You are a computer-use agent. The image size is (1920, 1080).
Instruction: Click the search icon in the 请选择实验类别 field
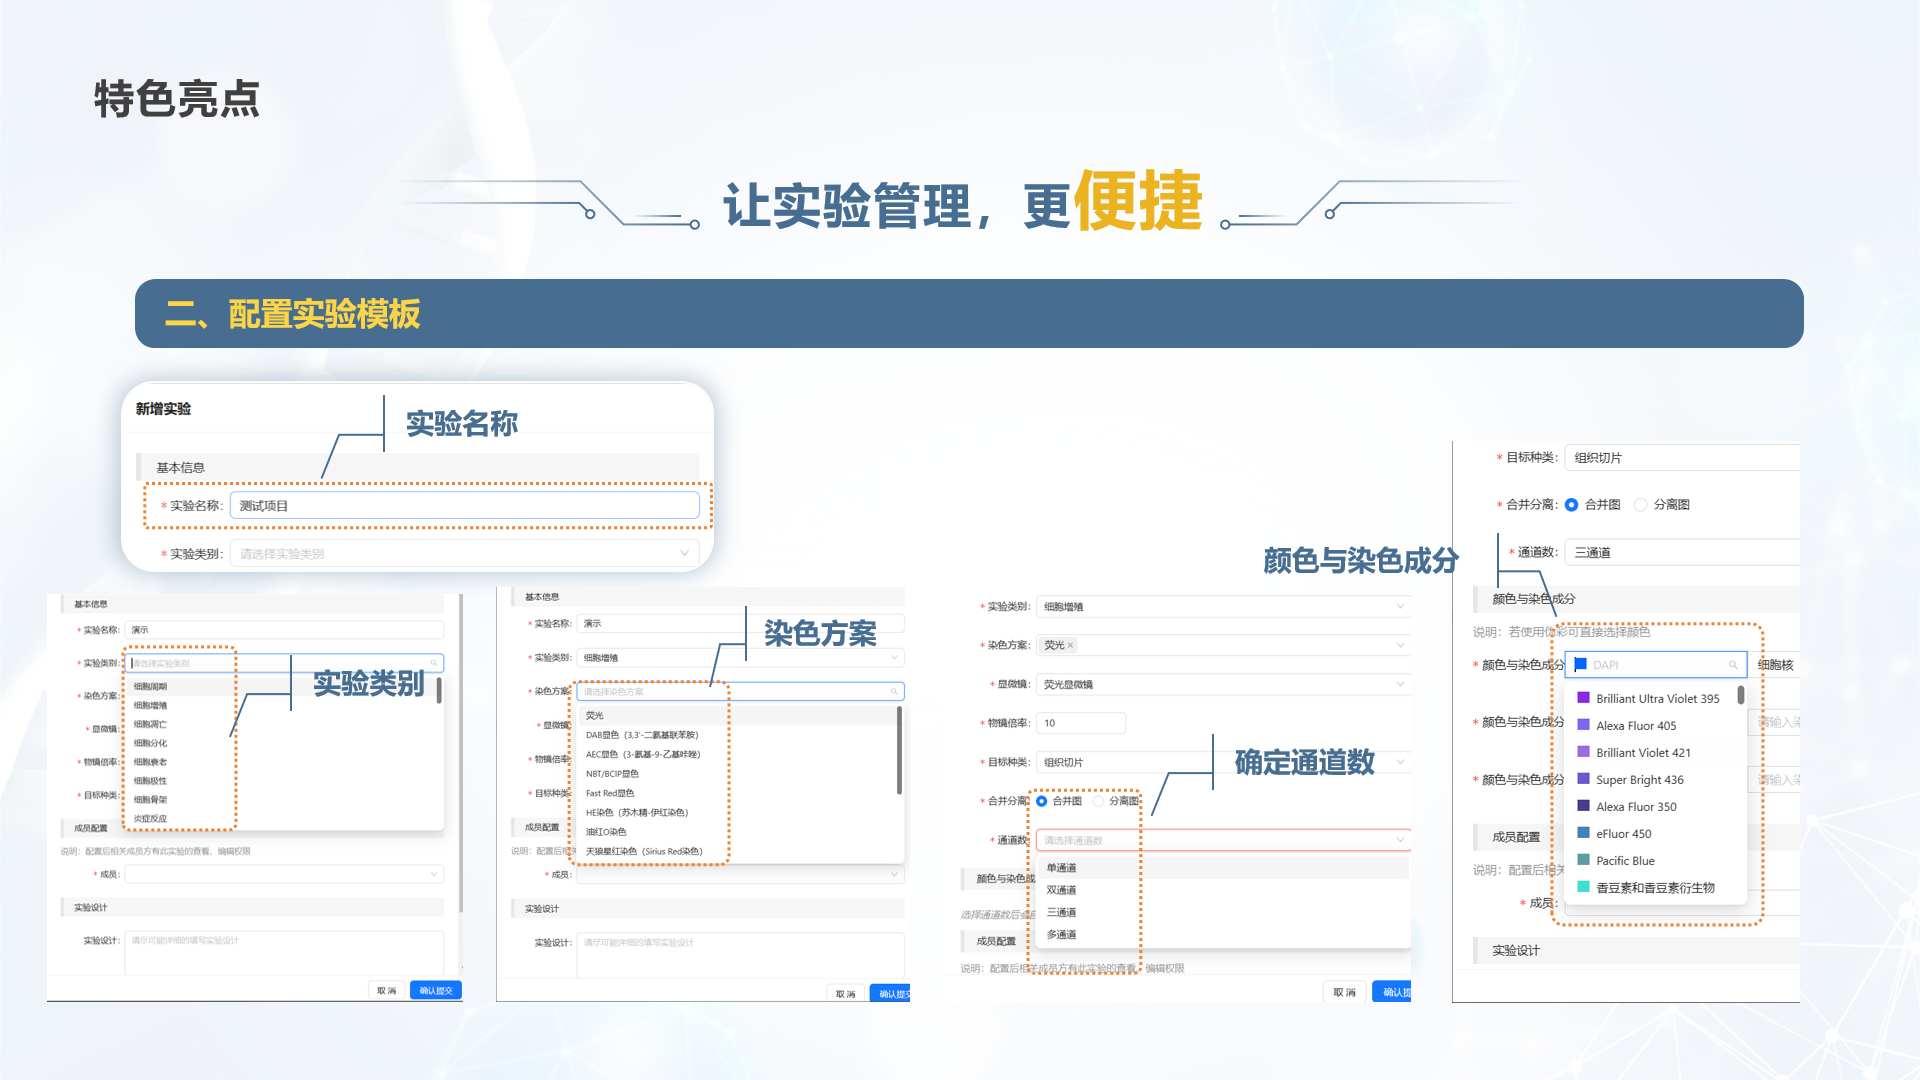pyautogui.click(x=434, y=663)
